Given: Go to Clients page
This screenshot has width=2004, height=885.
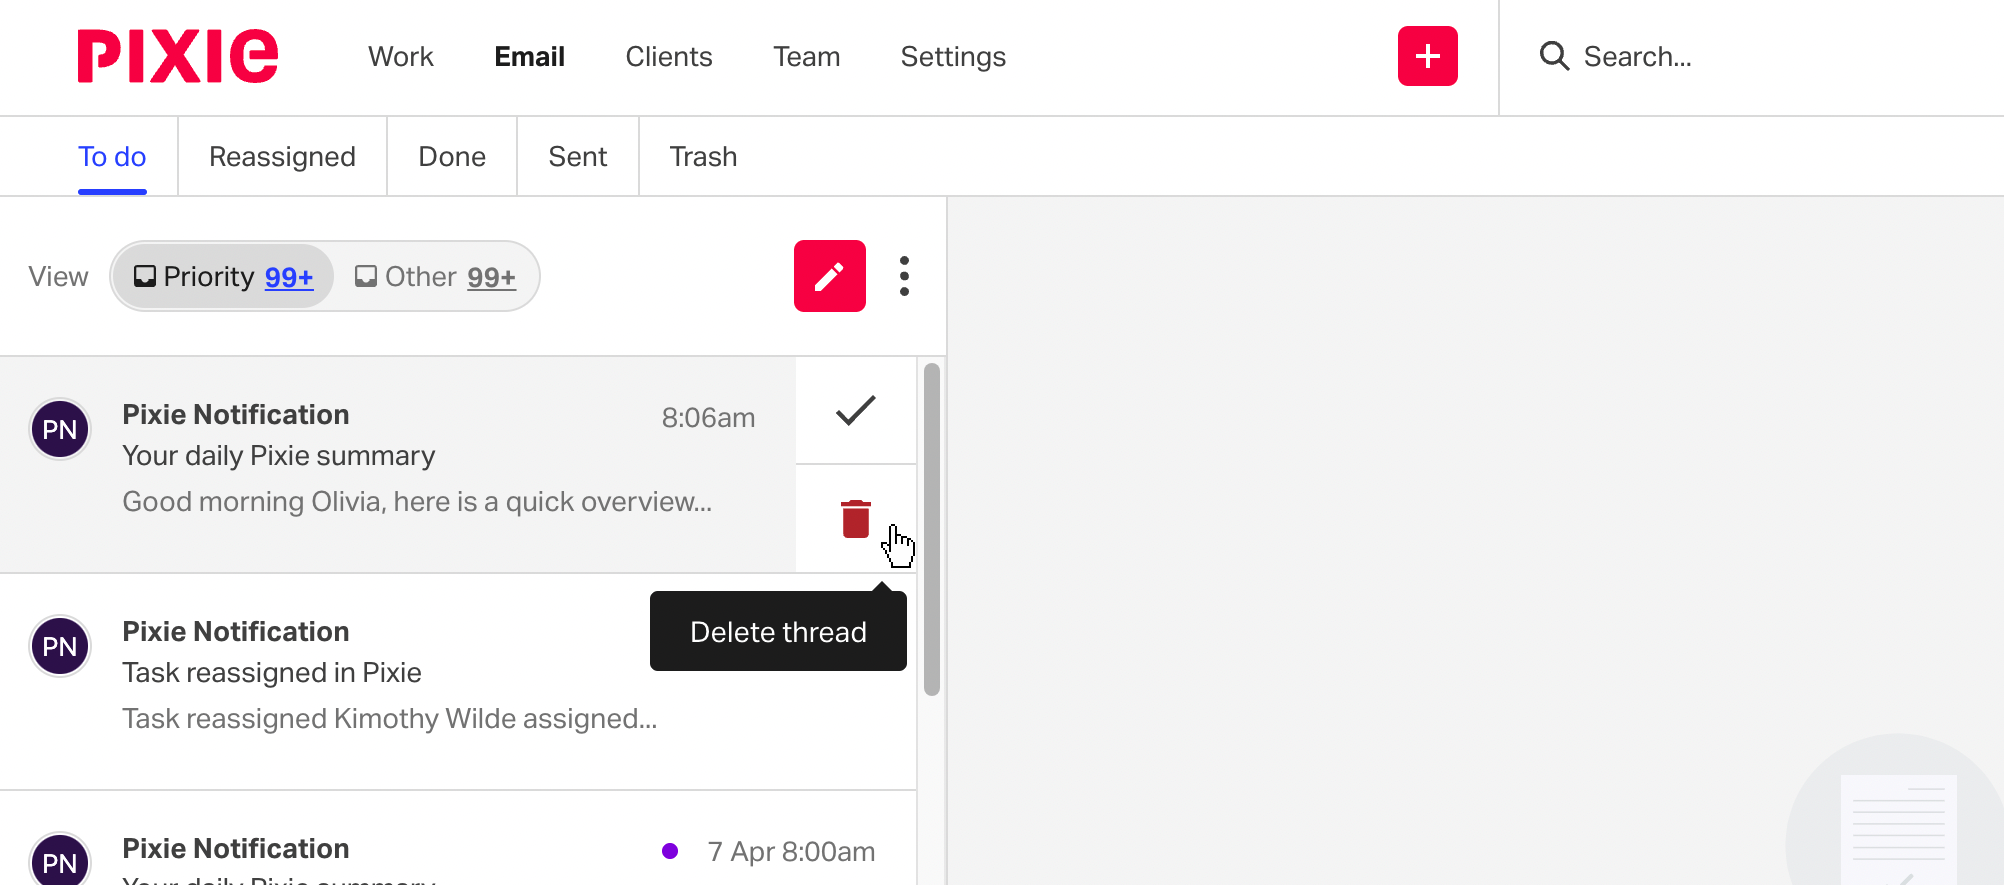Looking at the screenshot, I should 669,57.
